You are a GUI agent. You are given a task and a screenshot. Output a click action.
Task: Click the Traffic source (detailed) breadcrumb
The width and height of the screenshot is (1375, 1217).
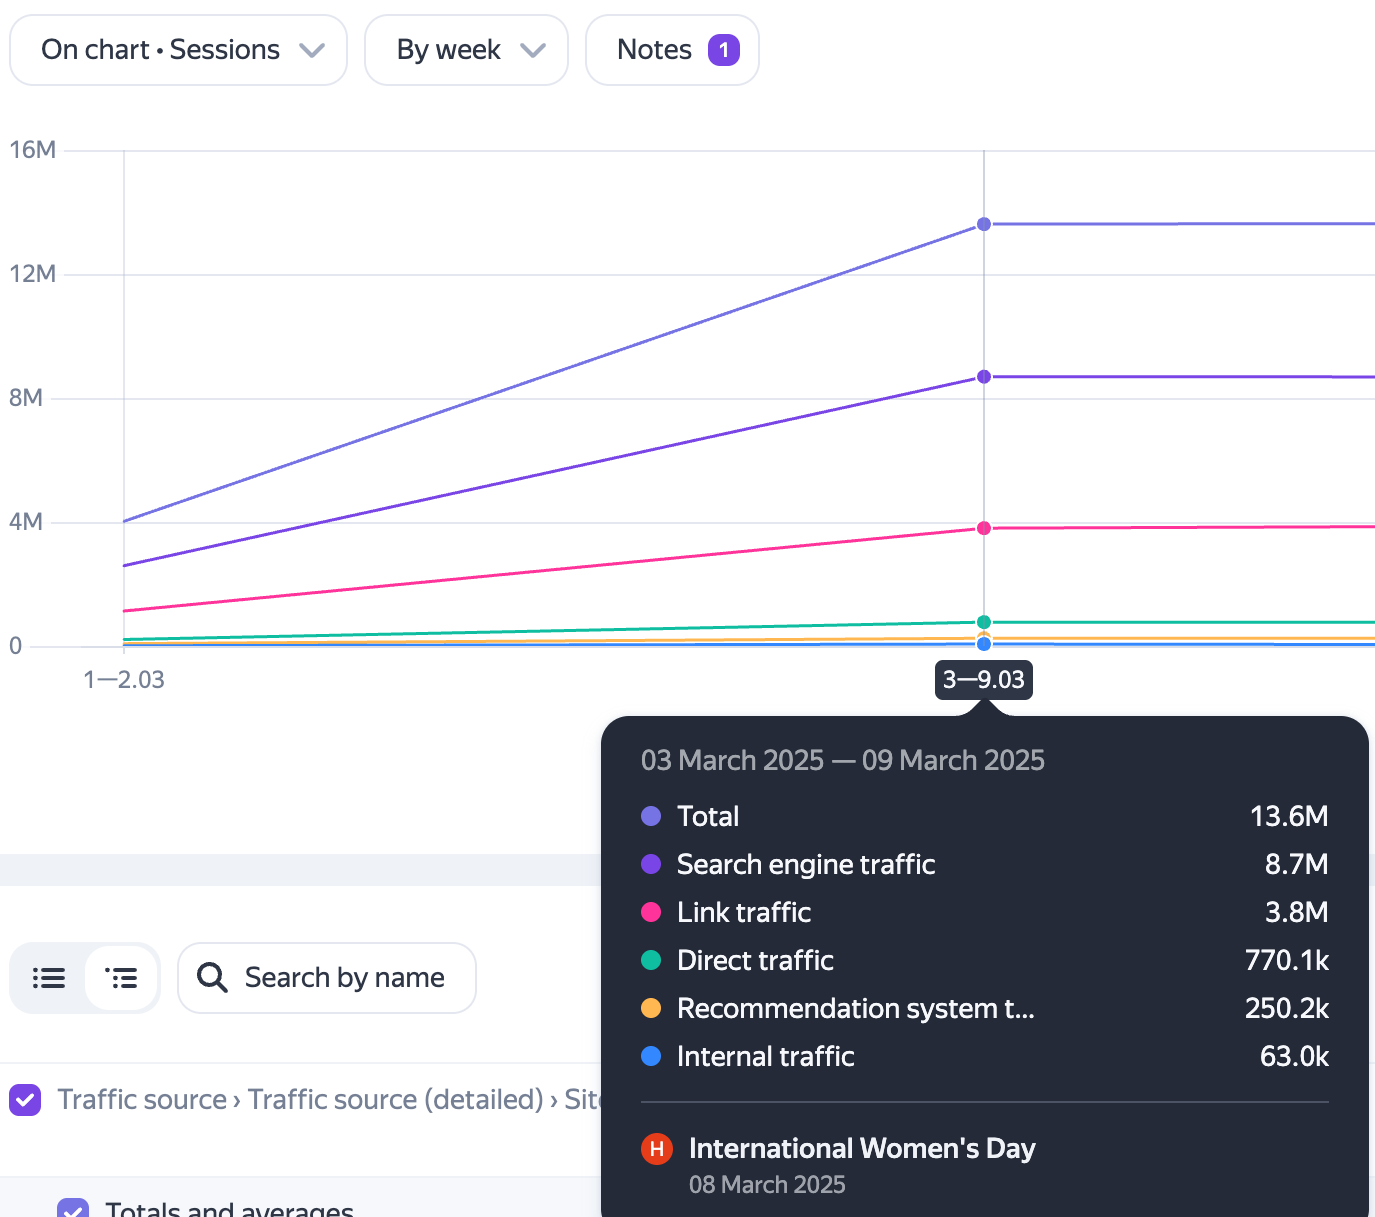pos(395,1100)
